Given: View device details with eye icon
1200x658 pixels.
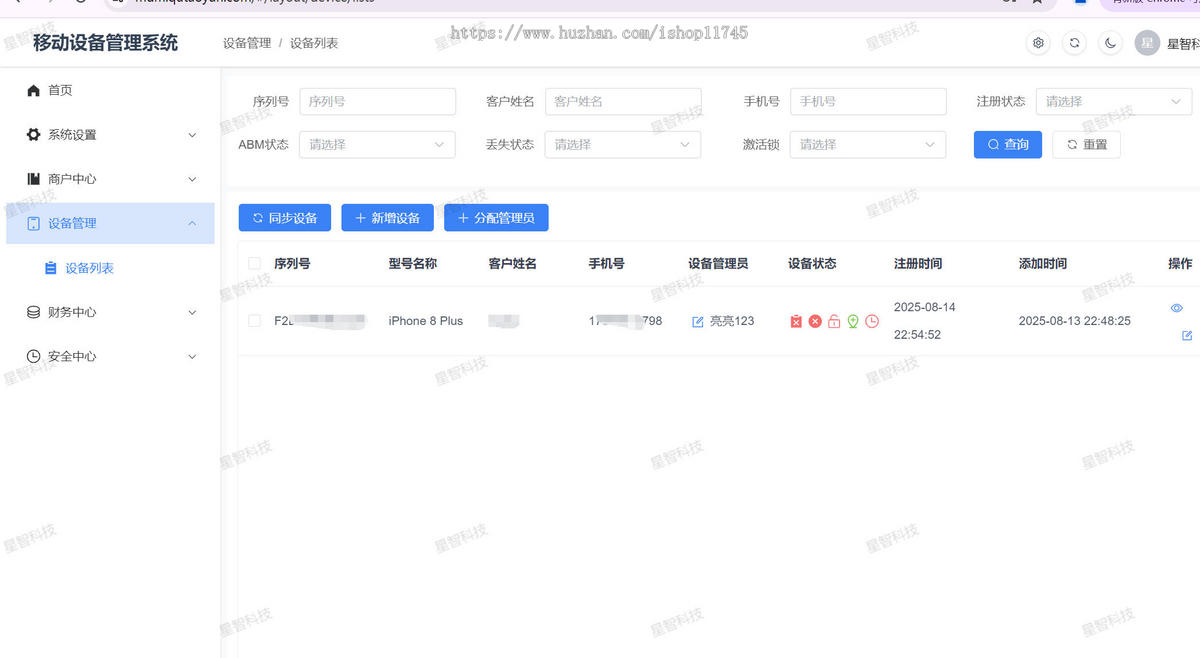Looking at the screenshot, I should click(x=1177, y=308).
